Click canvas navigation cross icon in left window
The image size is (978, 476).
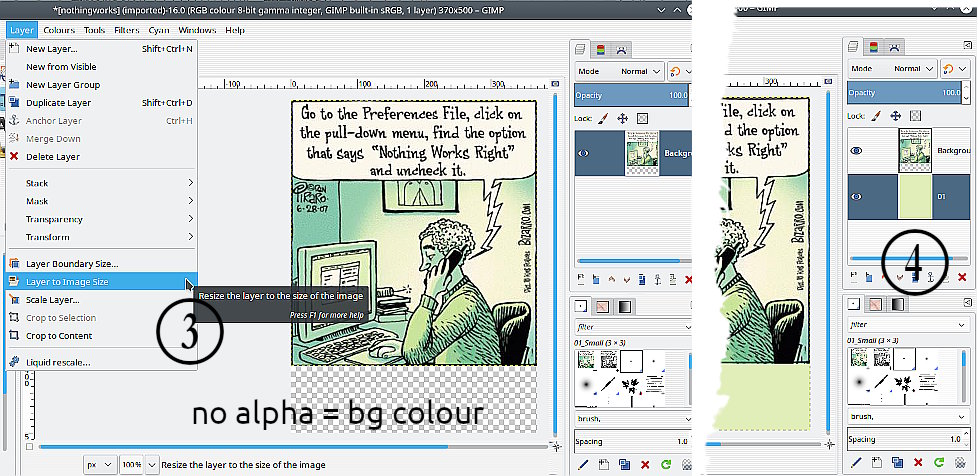tap(555, 445)
